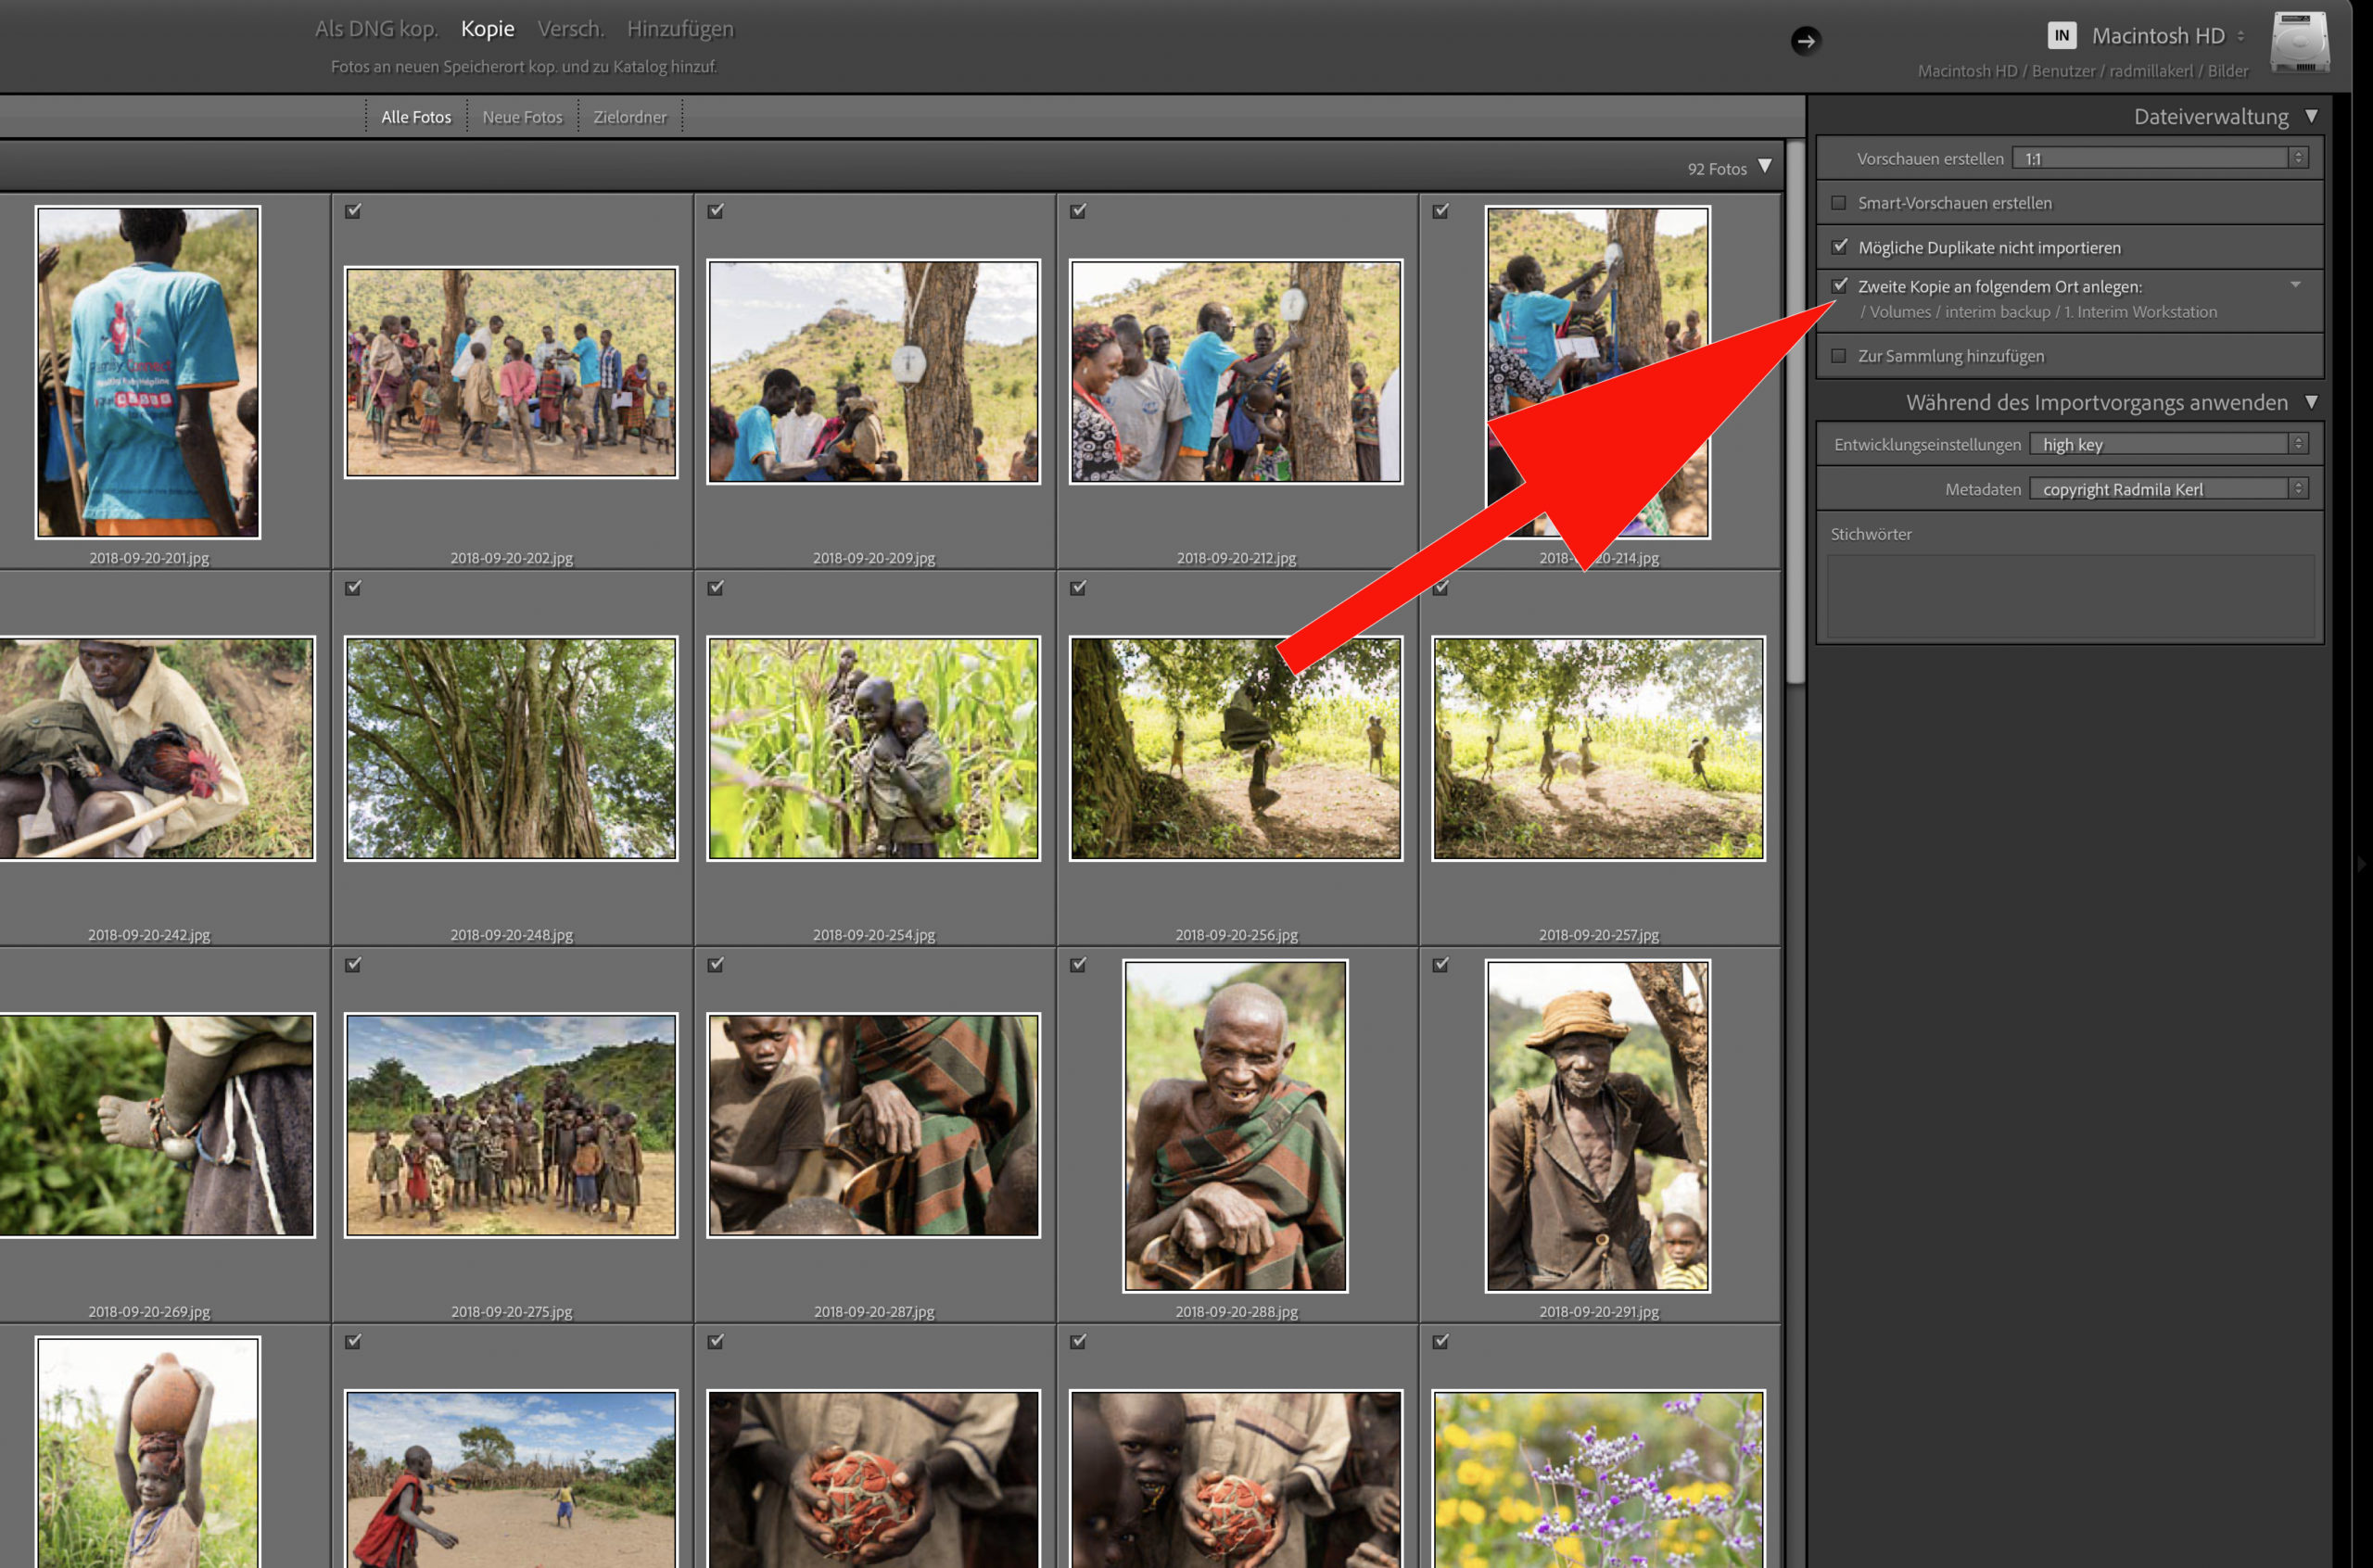
Task: Enable 'Smart-Vorschauen erstellen' checkbox
Action: [1838, 203]
